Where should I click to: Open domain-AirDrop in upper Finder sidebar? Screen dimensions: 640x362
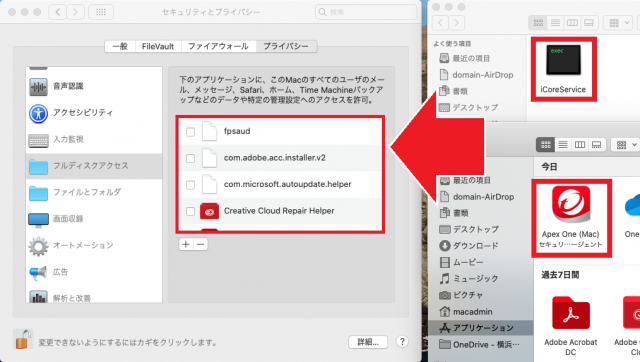pyautogui.click(x=476, y=75)
